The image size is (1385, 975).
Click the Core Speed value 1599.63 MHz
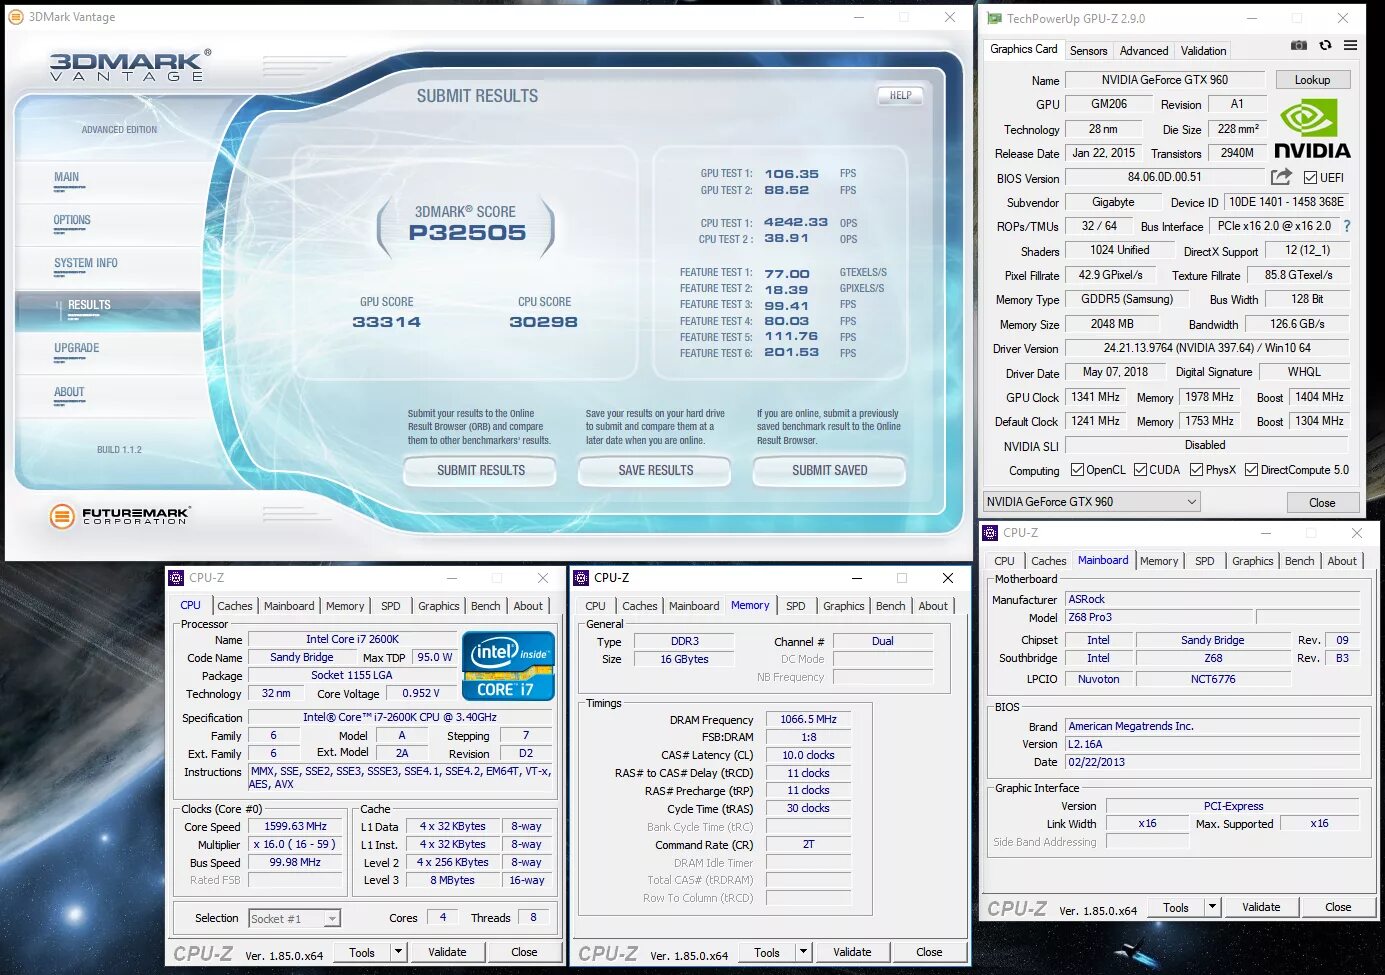point(296,826)
